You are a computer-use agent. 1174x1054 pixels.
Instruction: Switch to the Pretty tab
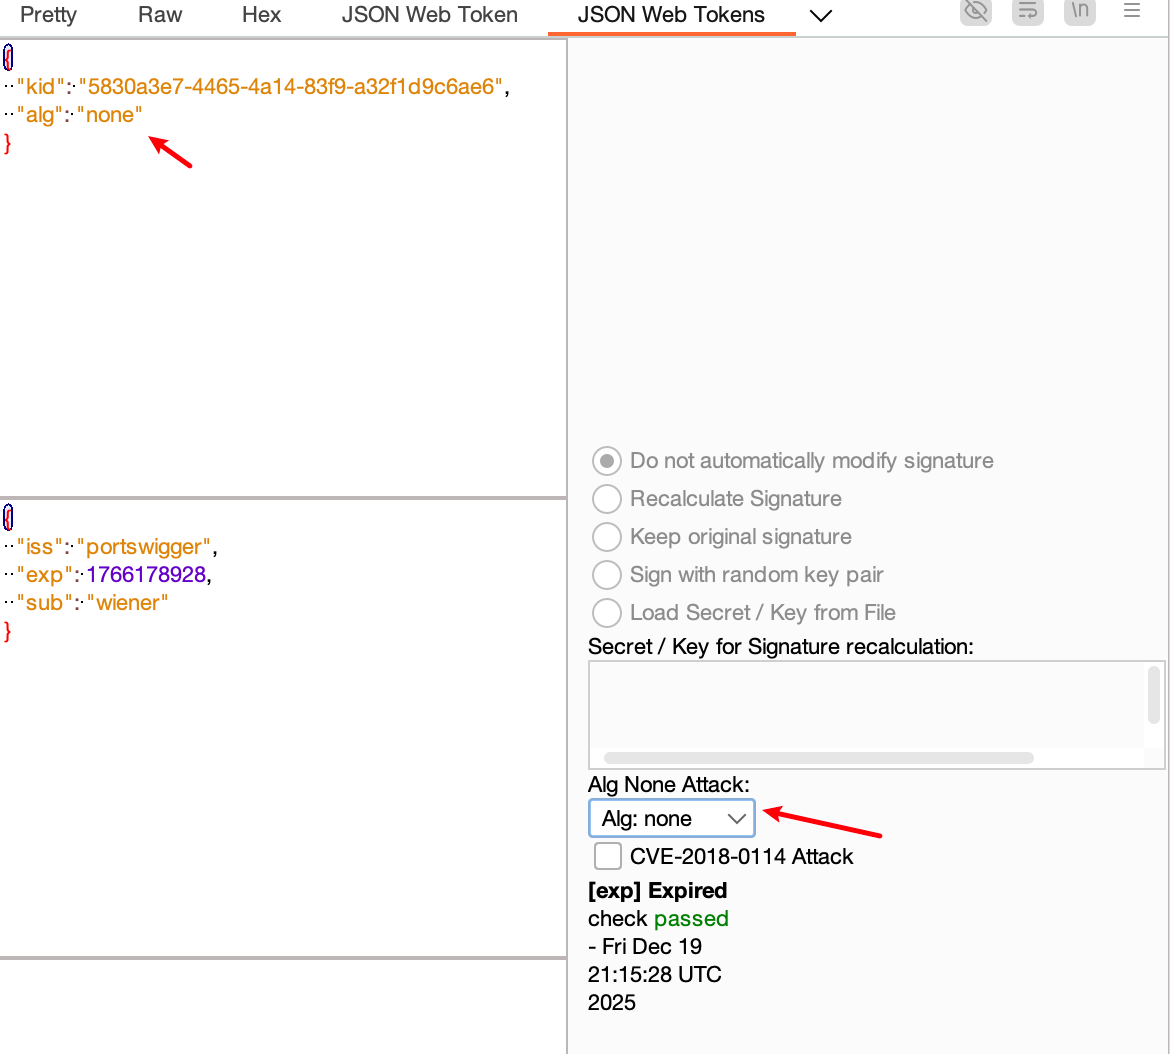pos(48,15)
